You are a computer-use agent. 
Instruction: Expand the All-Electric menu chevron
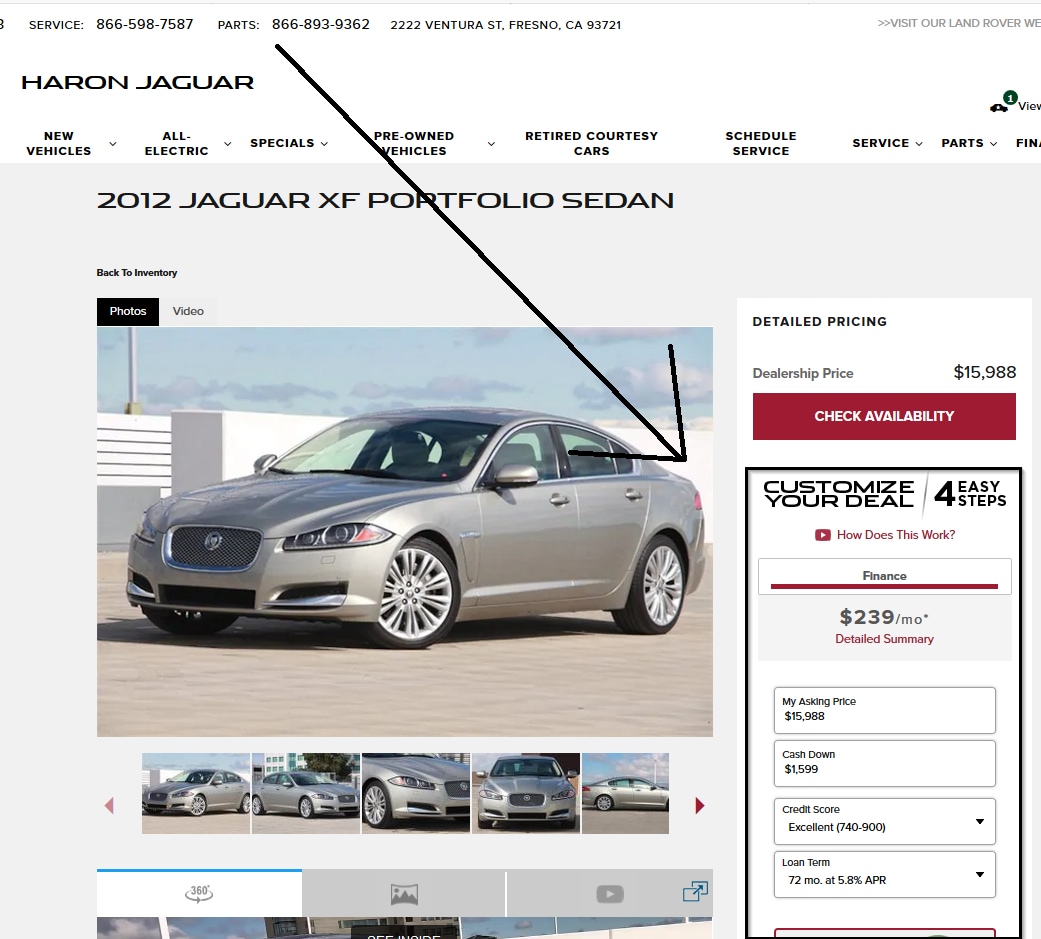click(228, 143)
